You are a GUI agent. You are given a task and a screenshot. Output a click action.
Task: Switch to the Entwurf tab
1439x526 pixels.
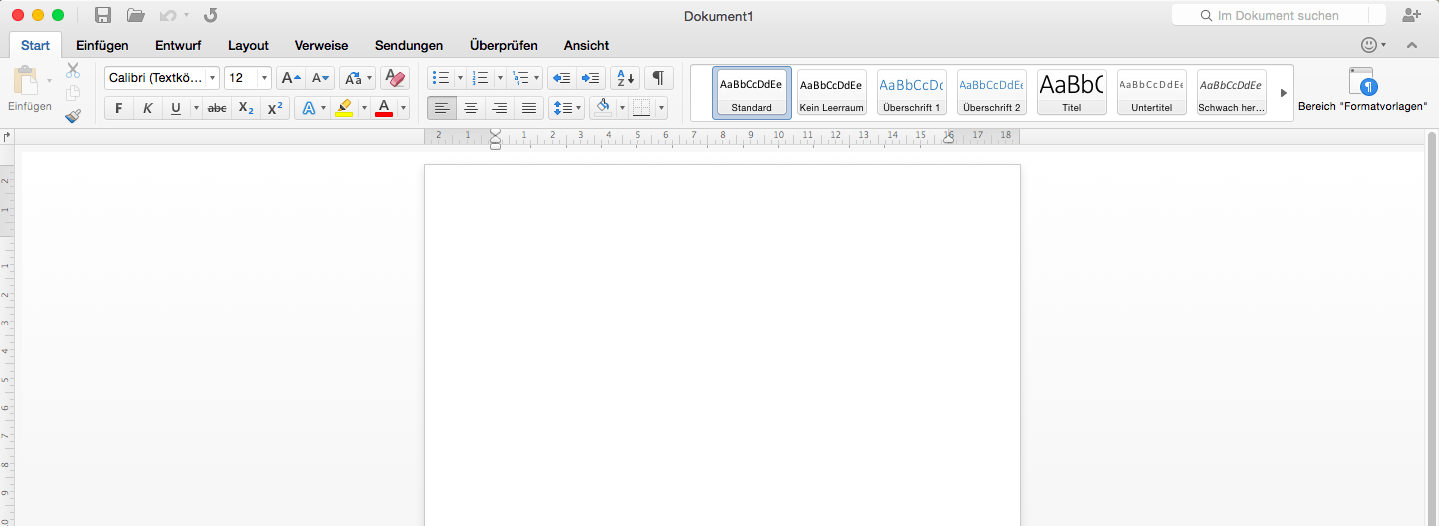(178, 45)
